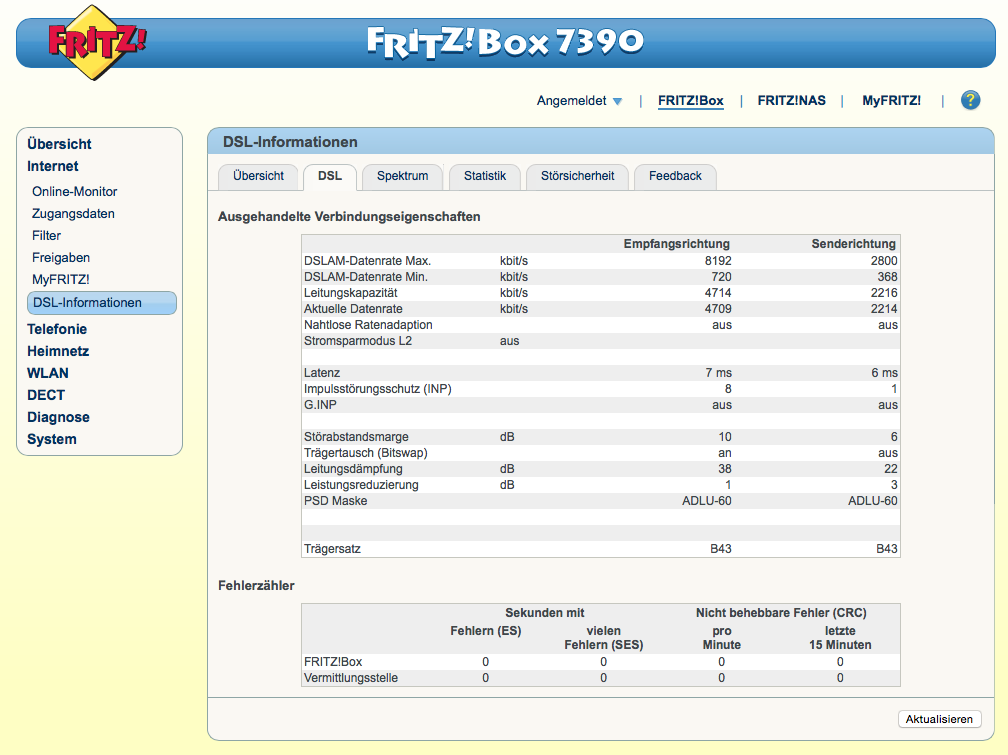The width and height of the screenshot is (1008, 755).
Task: Click the FRITZ! logo icon
Action: (96, 42)
